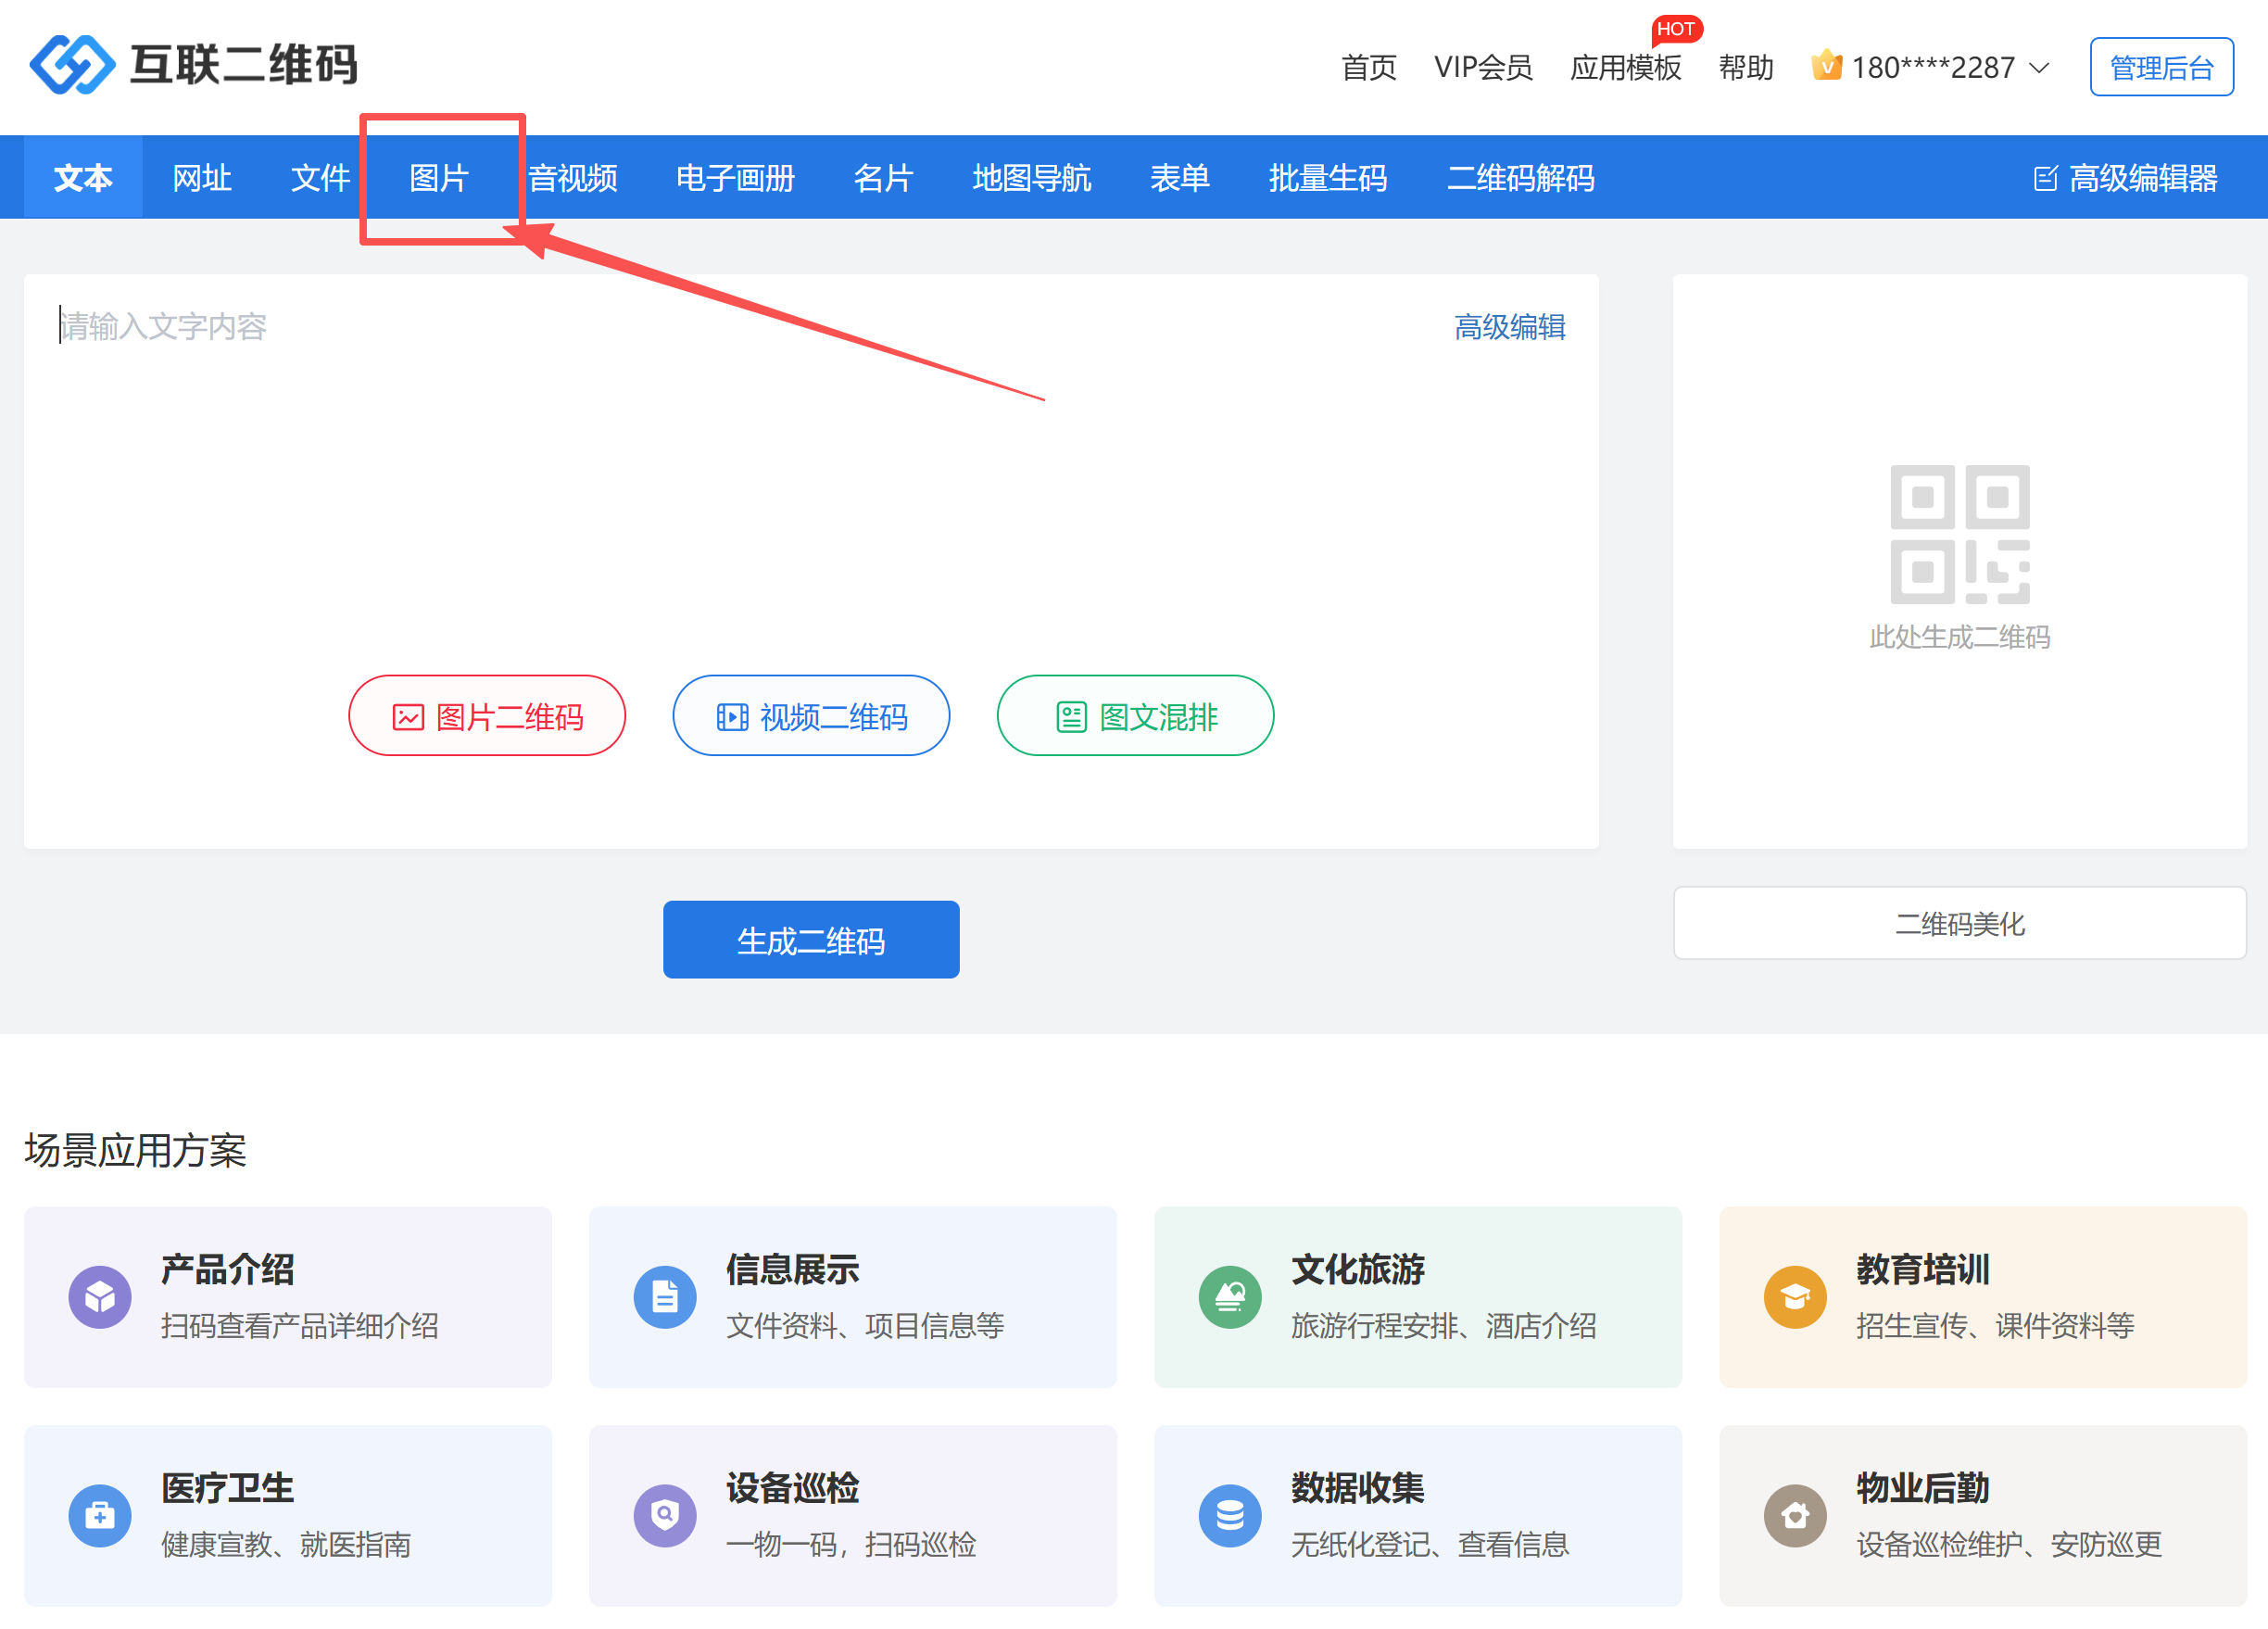Click the shield search icon of 设备巡检
The width and height of the screenshot is (2268, 1629).
pyautogui.click(x=665, y=1515)
